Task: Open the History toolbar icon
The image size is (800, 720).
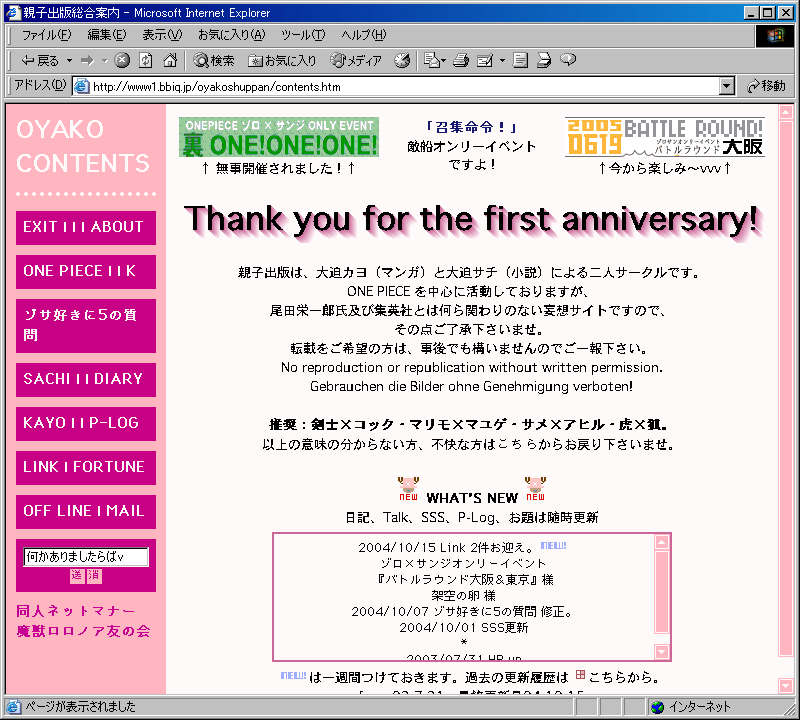Action: pyautogui.click(x=402, y=60)
